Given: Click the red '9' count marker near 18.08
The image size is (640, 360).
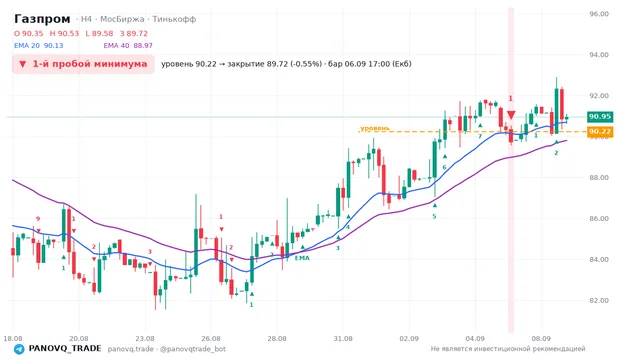Looking at the screenshot, I should click(38, 219).
